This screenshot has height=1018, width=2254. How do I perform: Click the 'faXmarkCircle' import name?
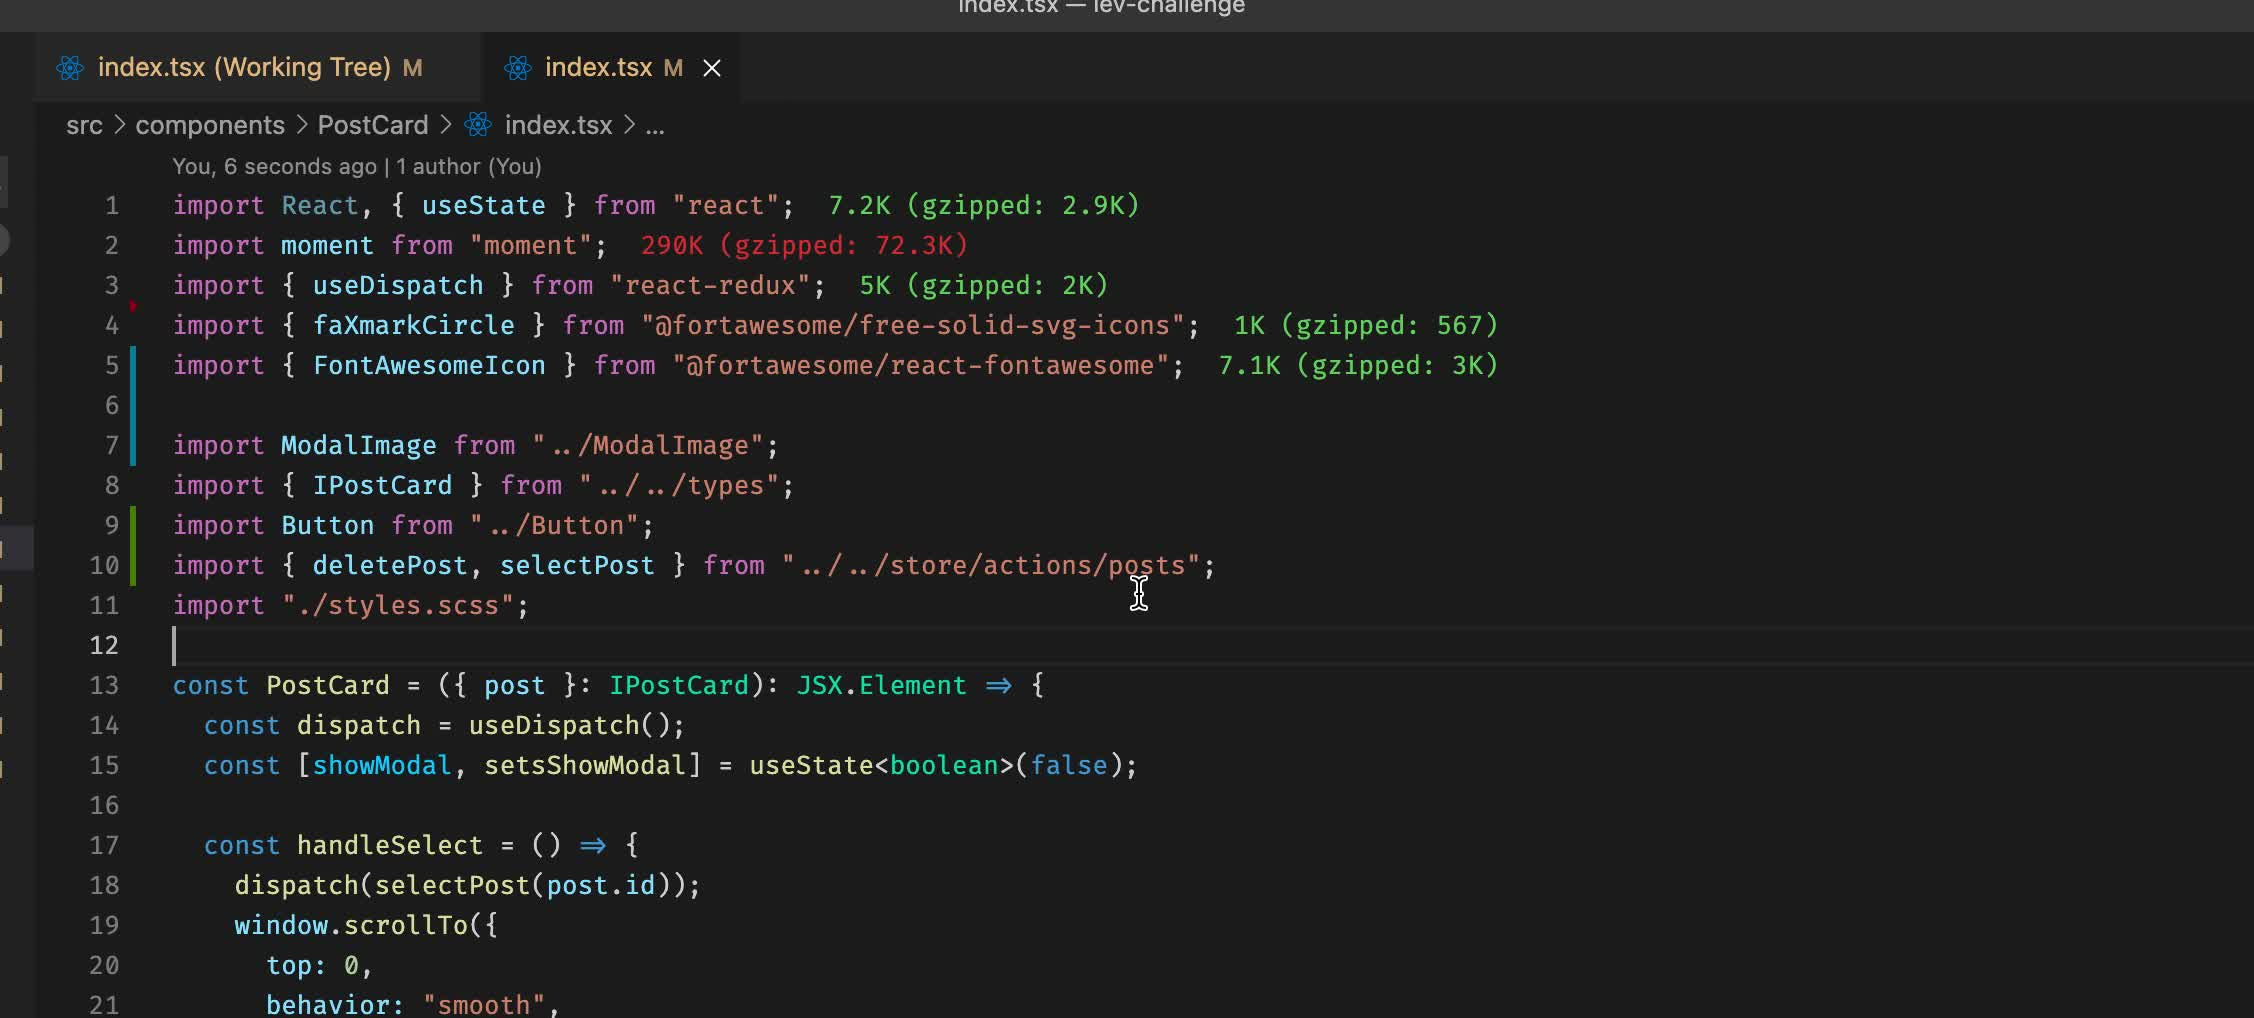[414, 325]
